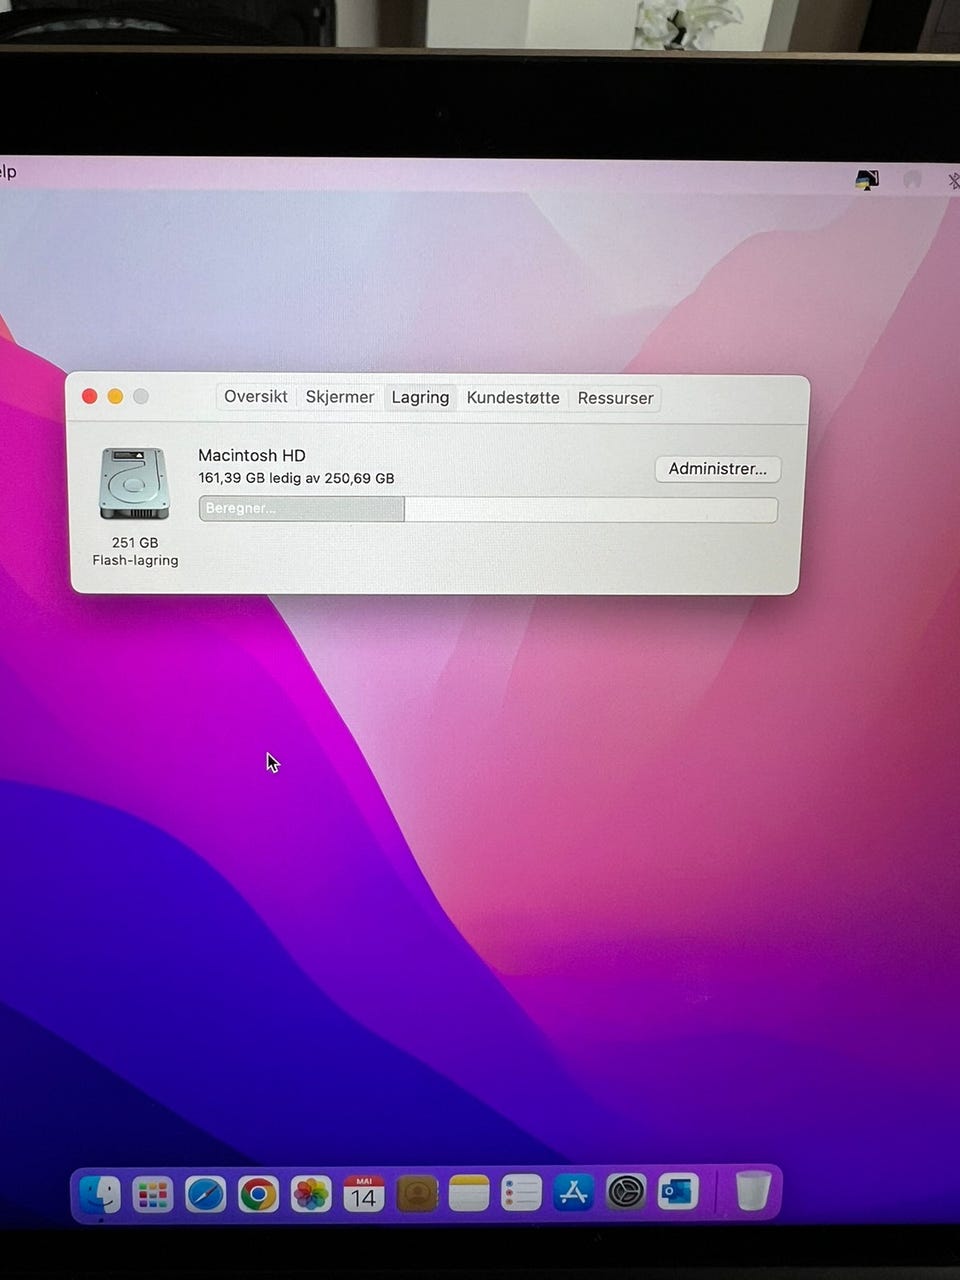Open Calendar showing MAI 14

(x=364, y=1194)
